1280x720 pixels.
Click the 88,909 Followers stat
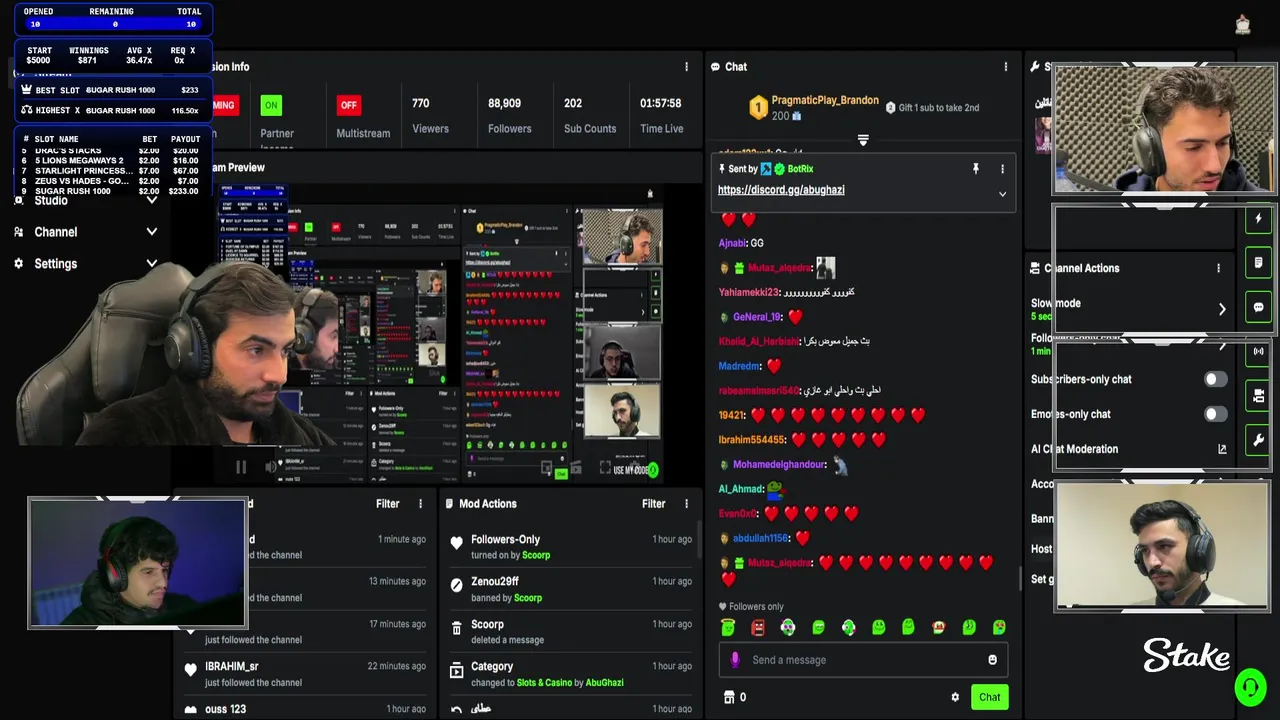tap(510, 115)
